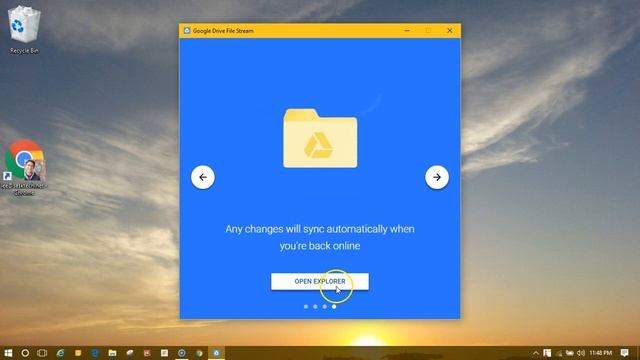640x360 pixels.
Task: Click the 'Any changes will sync automatically' message
Action: (320, 237)
